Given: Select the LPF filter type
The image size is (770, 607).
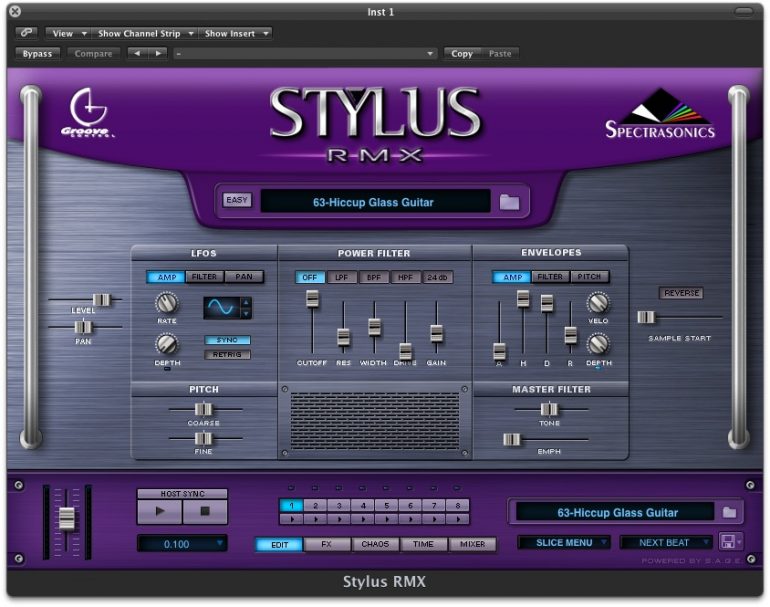Looking at the screenshot, I should (342, 277).
